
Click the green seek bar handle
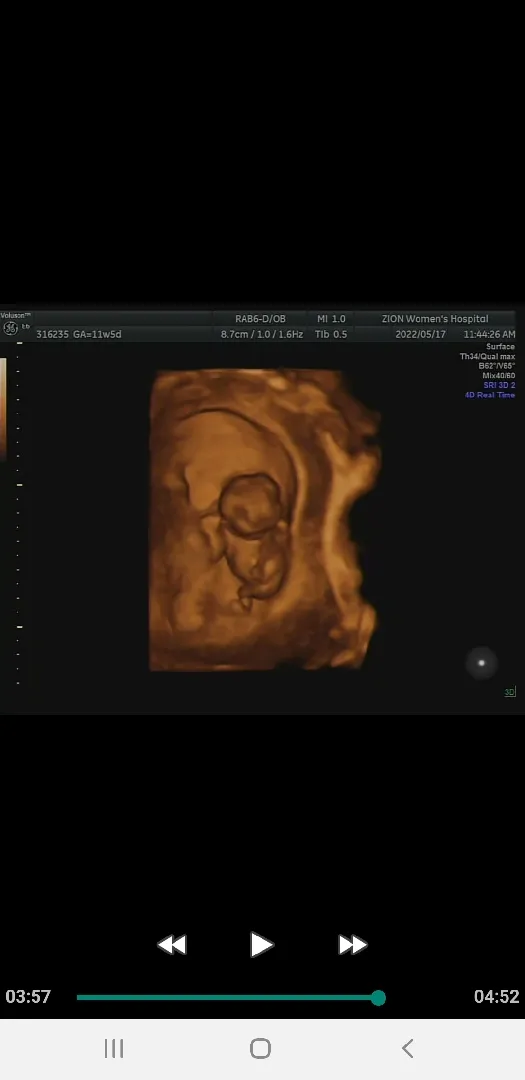[378, 997]
